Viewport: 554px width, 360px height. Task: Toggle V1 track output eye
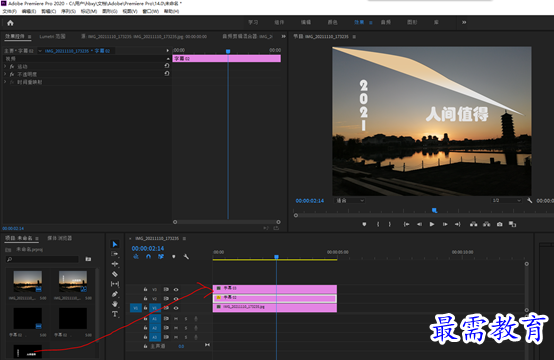click(176, 308)
